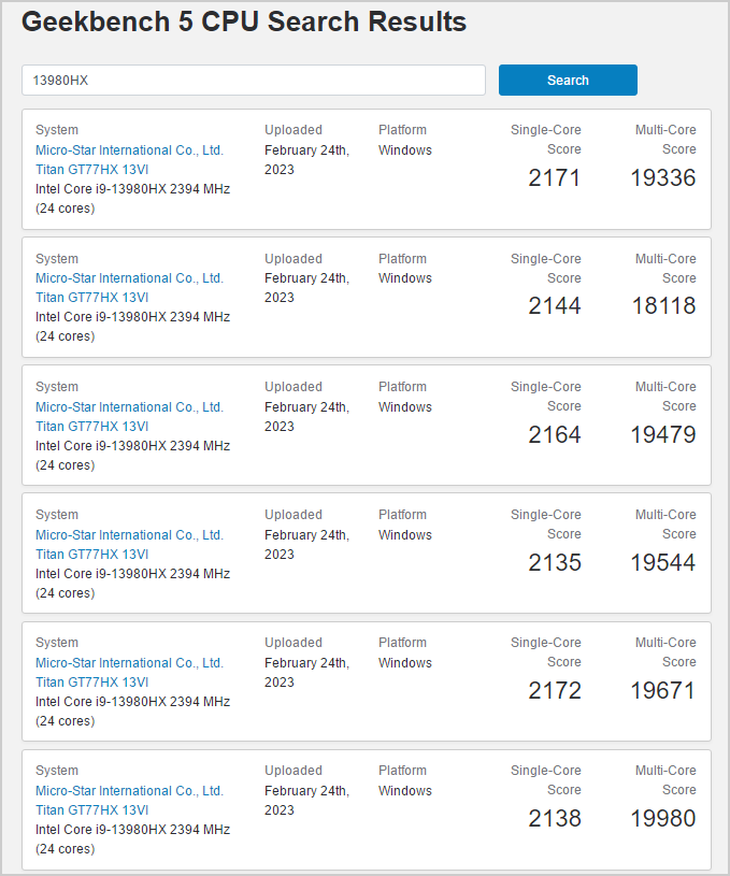
Task: Open Titan GT77HX 13VI link in 2138 result
Action: [x=92, y=810]
